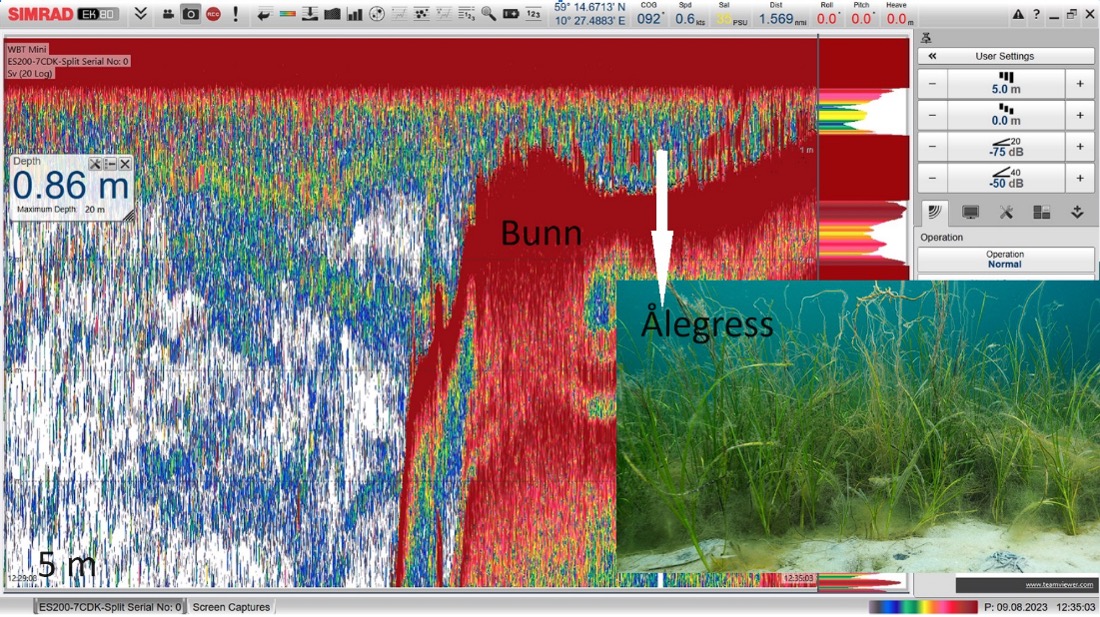Select the color scale rainbow toolbar icon

pos(287,14)
